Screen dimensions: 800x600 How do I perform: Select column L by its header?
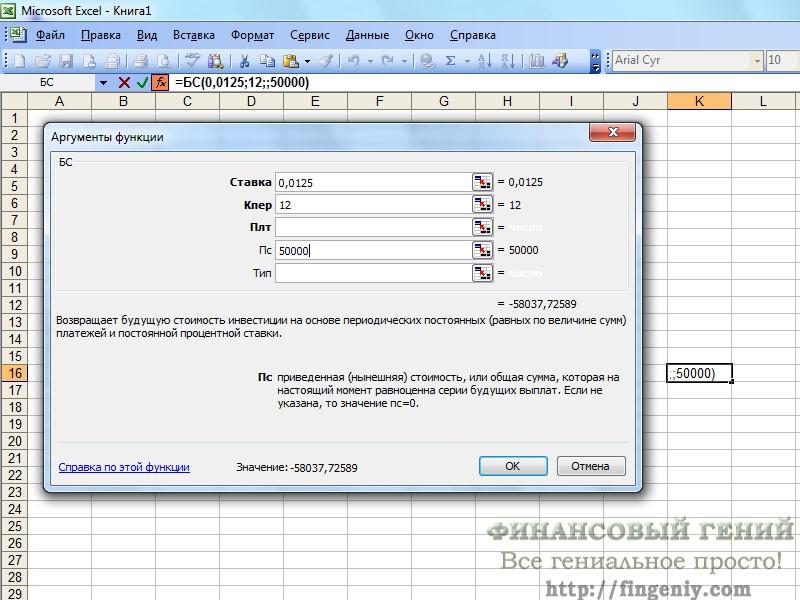[763, 101]
